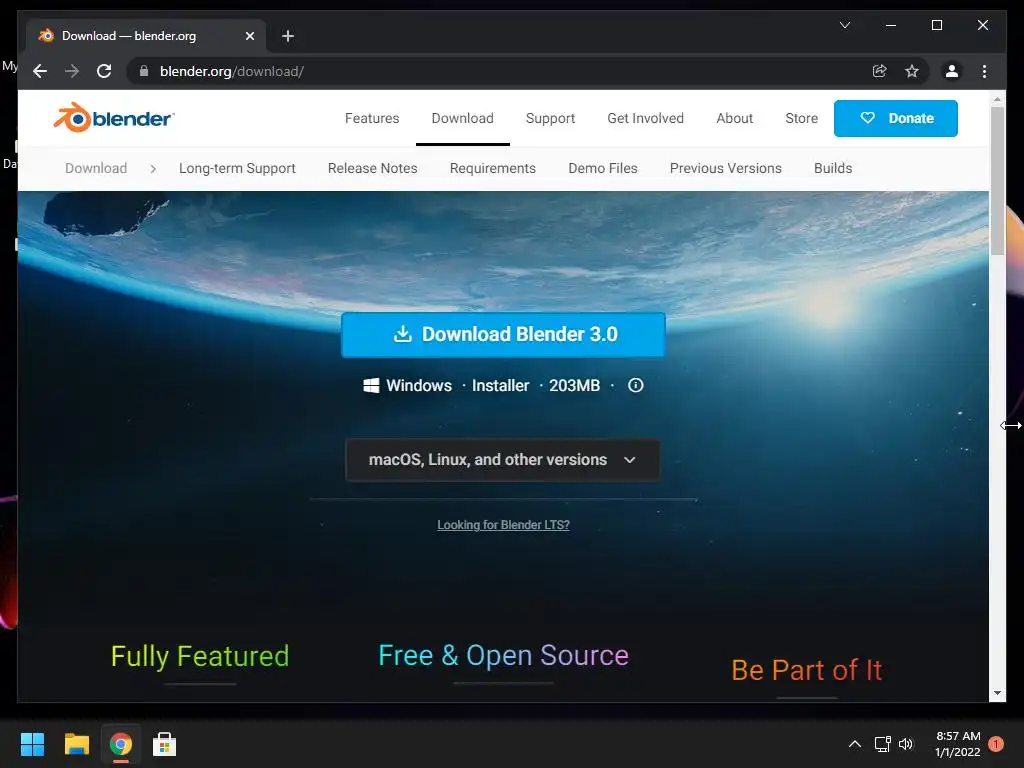Select Download in main navigation
The width and height of the screenshot is (1024, 768).
pos(462,118)
